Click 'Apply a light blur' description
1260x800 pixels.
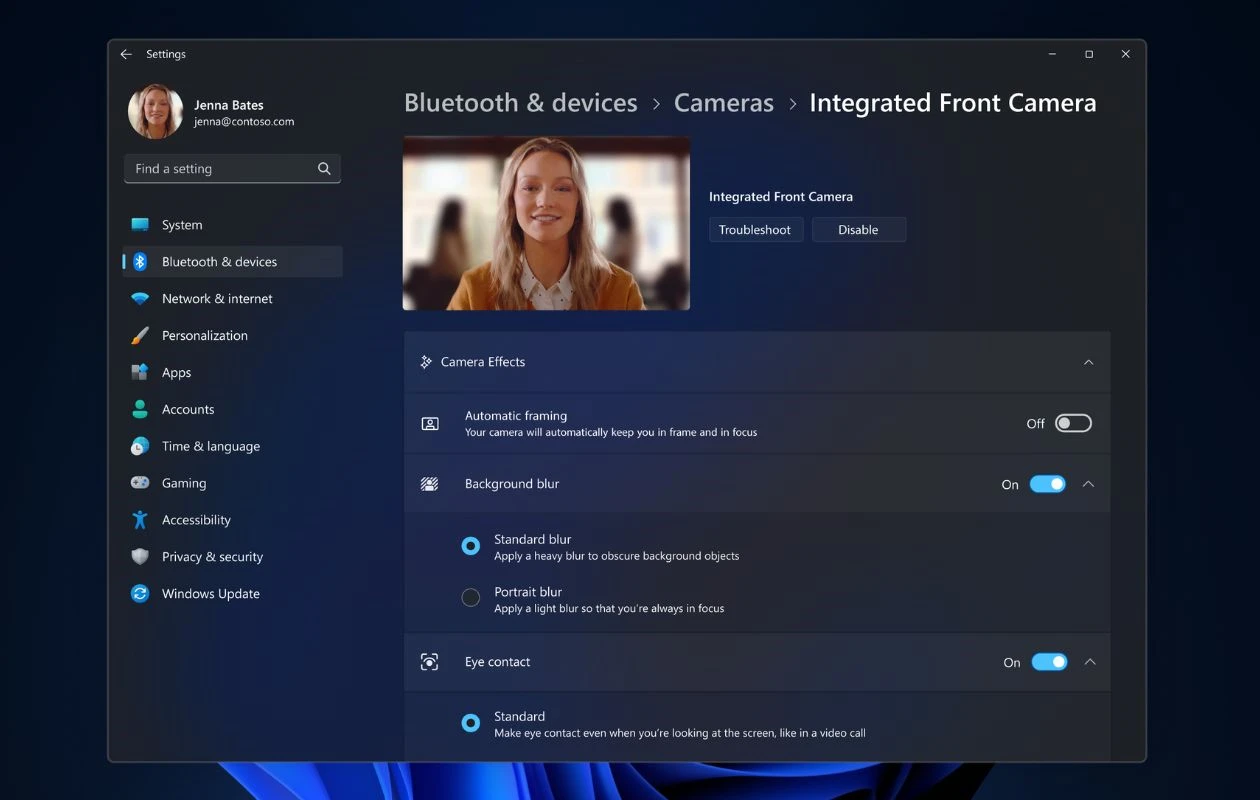[609, 608]
